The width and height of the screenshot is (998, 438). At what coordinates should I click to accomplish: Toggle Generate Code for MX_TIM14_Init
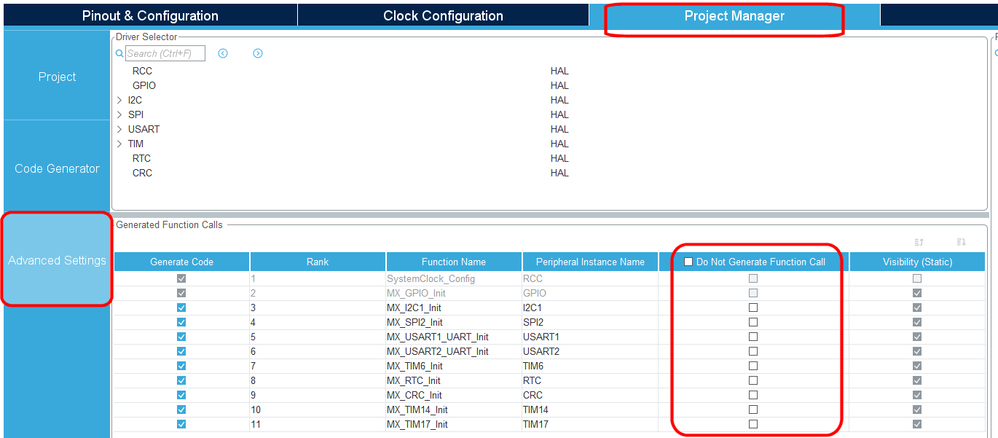pyautogui.click(x=181, y=409)
